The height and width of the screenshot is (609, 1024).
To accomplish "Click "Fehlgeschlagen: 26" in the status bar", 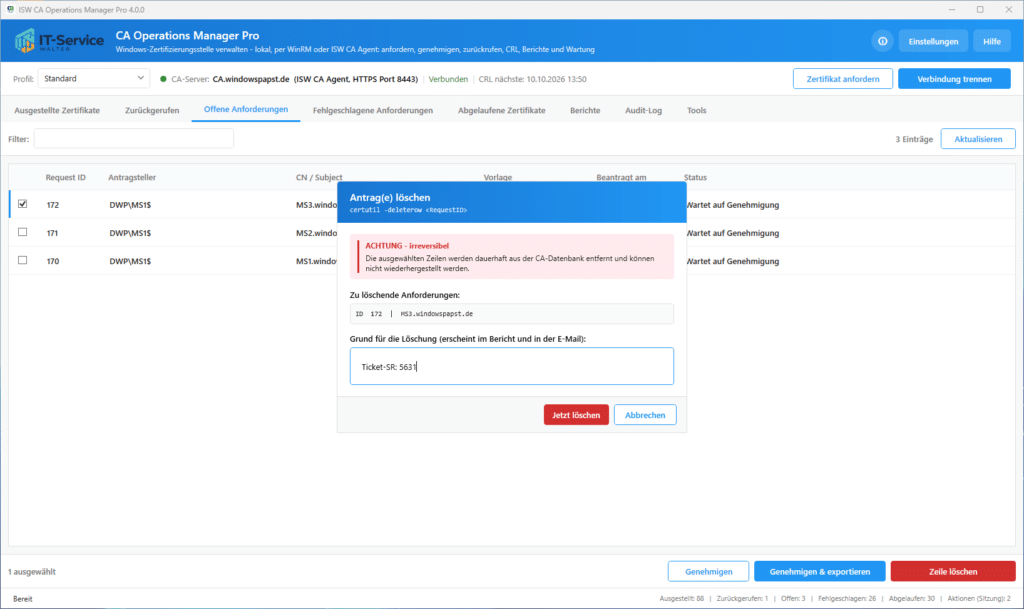I will point(847,599).
